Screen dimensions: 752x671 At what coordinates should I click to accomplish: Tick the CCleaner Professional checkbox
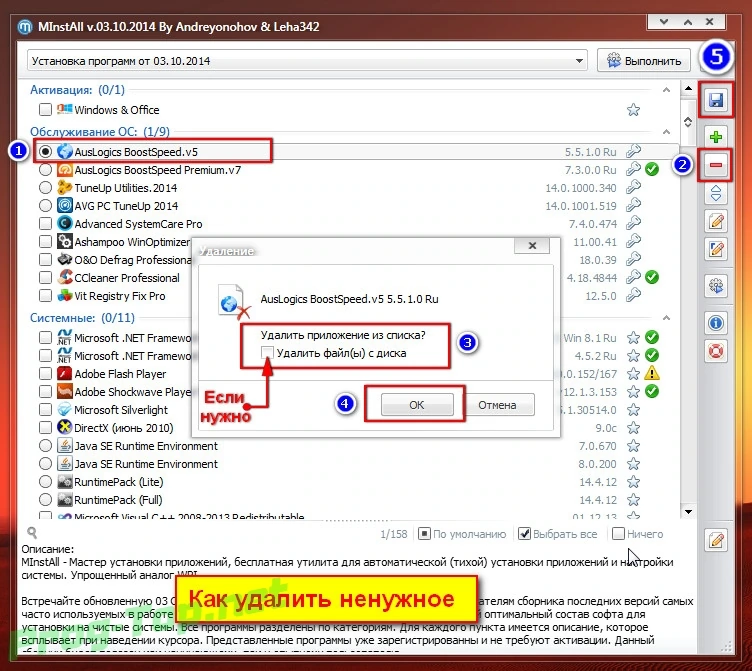click(45, 278)
